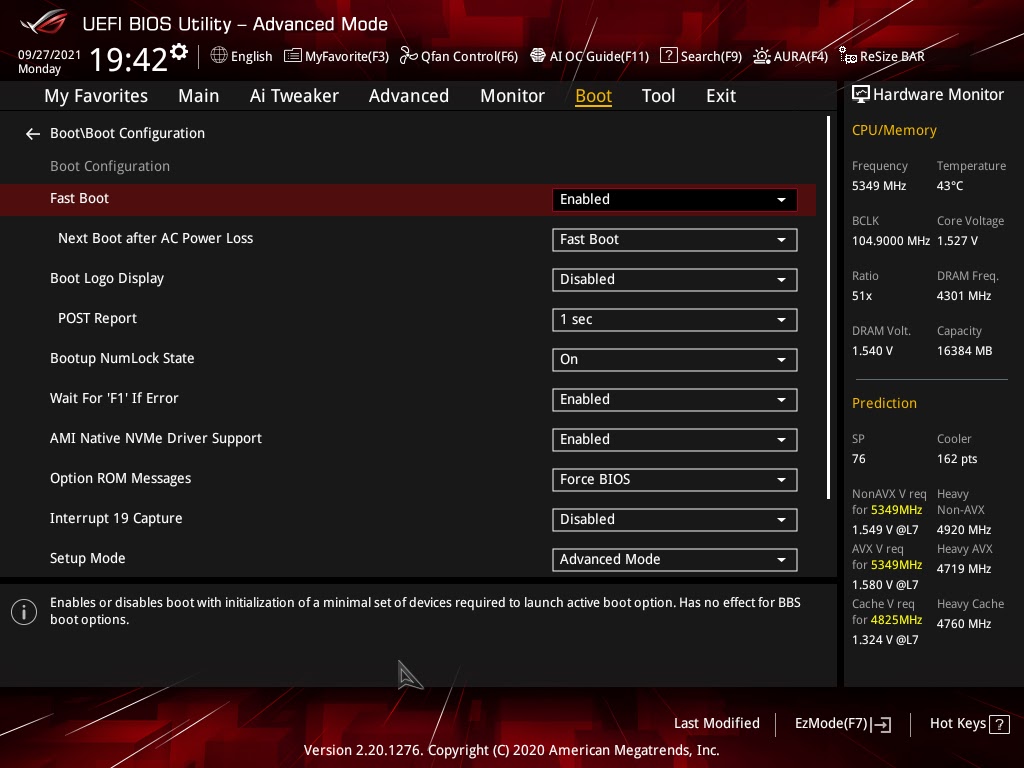Viewport: 1024px width, 768px height.
Task: Click the Hot Keys question mark icon
Action: point(999,724)
